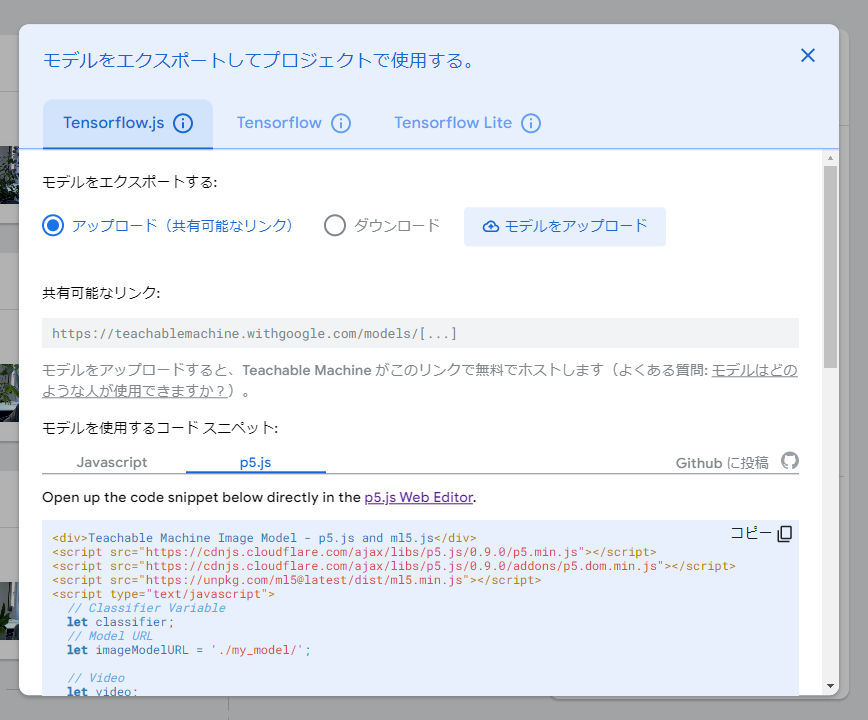This screenshot has width=868, height=720.
Task: Click the dialog scrollbar up arrow
Action: click(830, 158)
